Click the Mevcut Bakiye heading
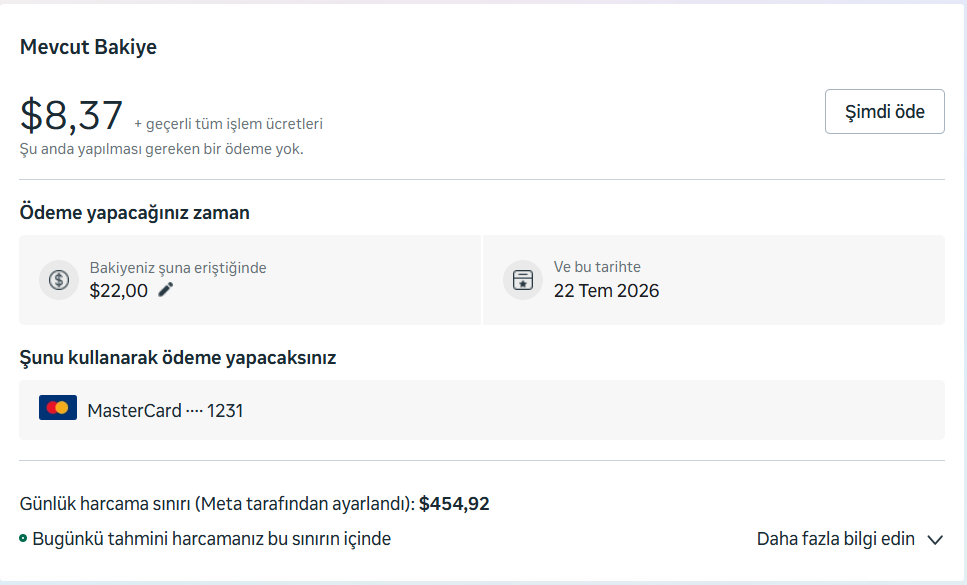The image size is (967, 585). click(x=88, y=47)
